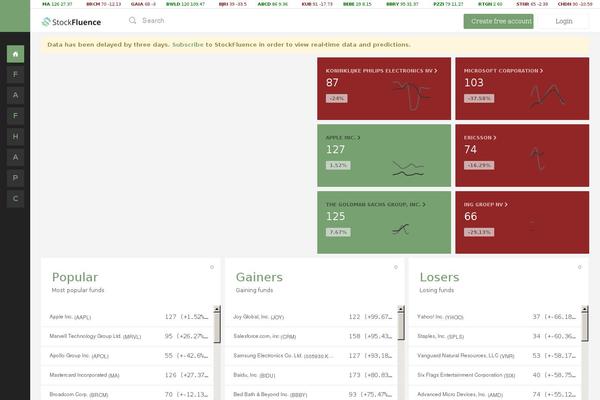This screenshot has width=600, height=400.
Task: Click the STNR ticker in the top bar
Action: pyautogui.click(x=532, y=4)
